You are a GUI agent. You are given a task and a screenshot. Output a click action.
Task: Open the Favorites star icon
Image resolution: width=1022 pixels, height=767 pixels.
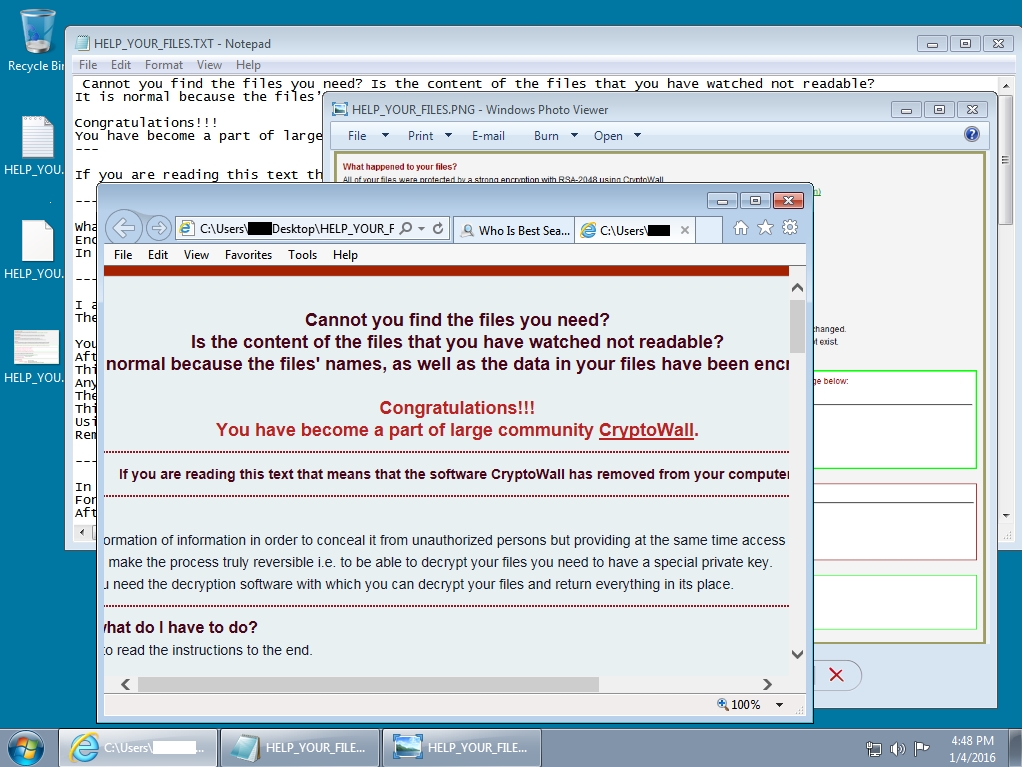pyautogui.click(x=765, y=228)
